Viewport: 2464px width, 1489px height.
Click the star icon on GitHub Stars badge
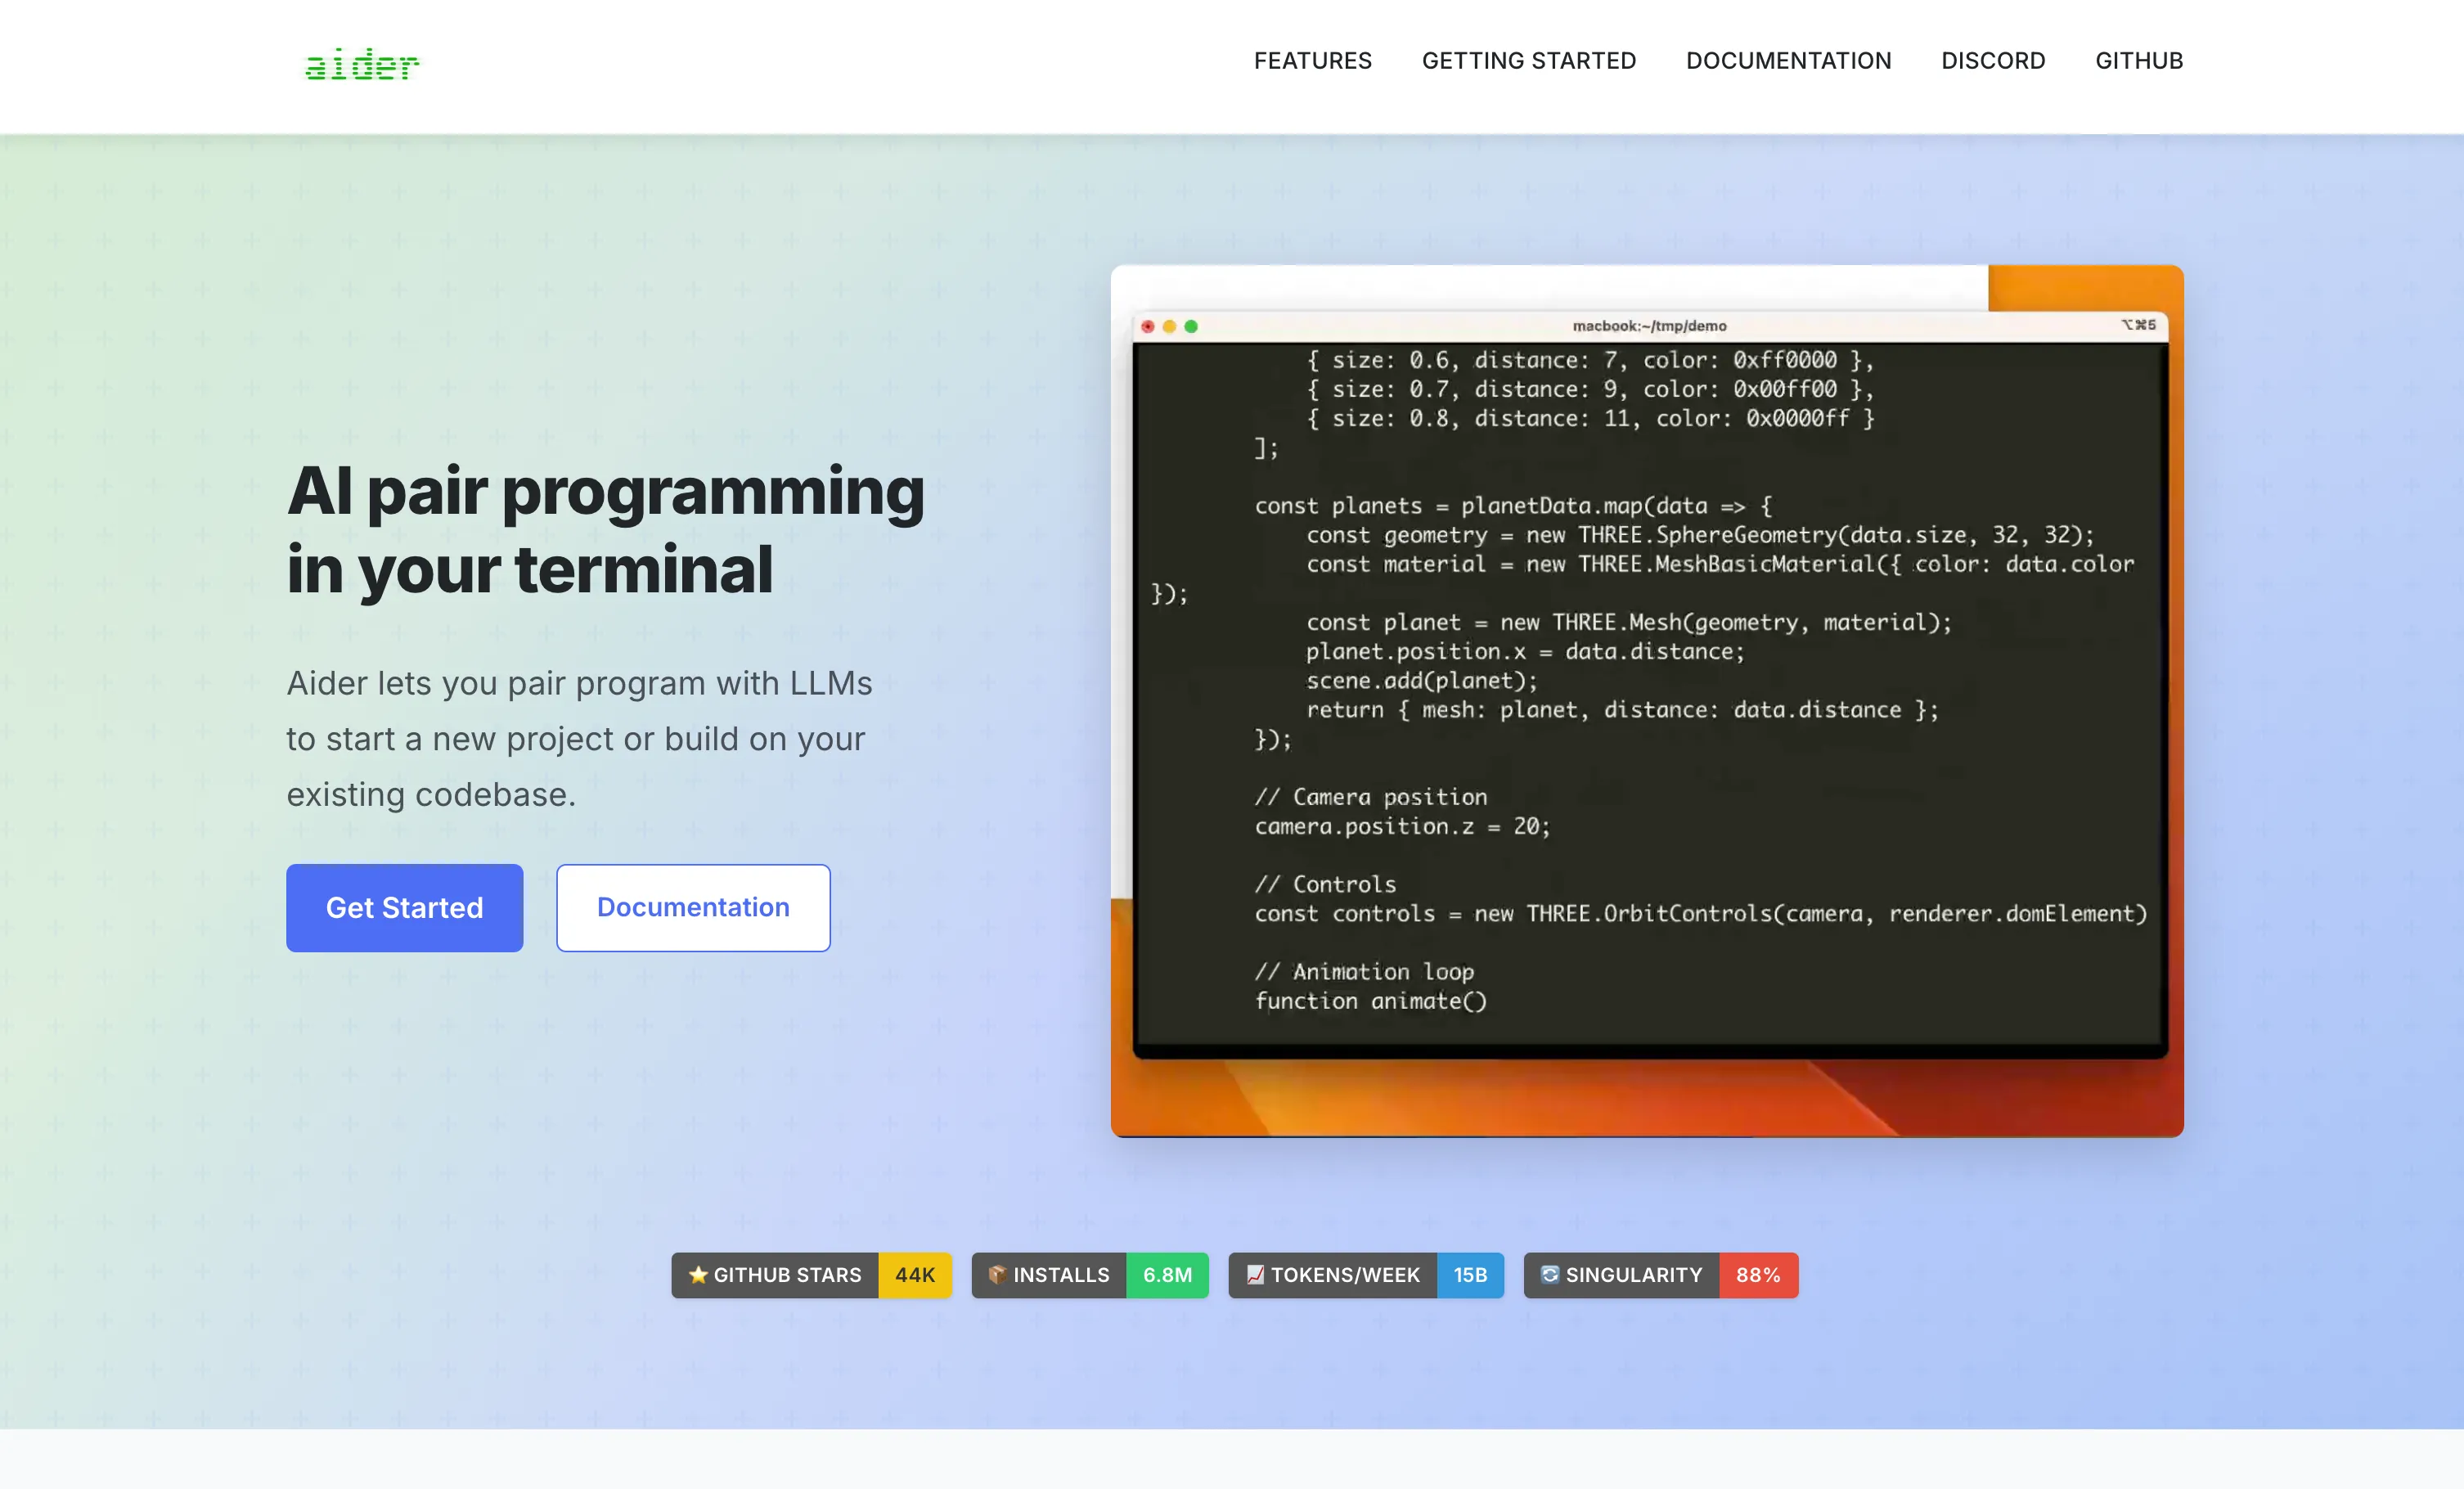tap(698, 1274)
